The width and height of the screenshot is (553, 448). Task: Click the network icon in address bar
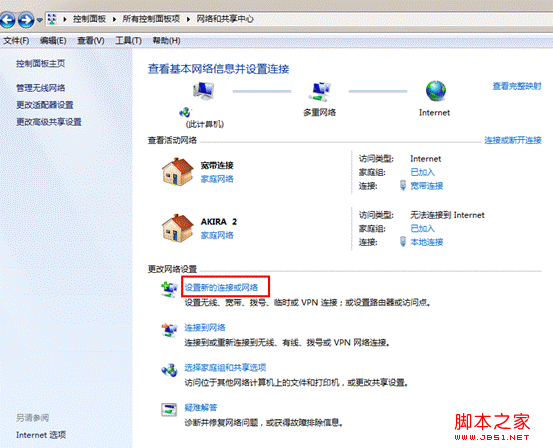point(52,19)
